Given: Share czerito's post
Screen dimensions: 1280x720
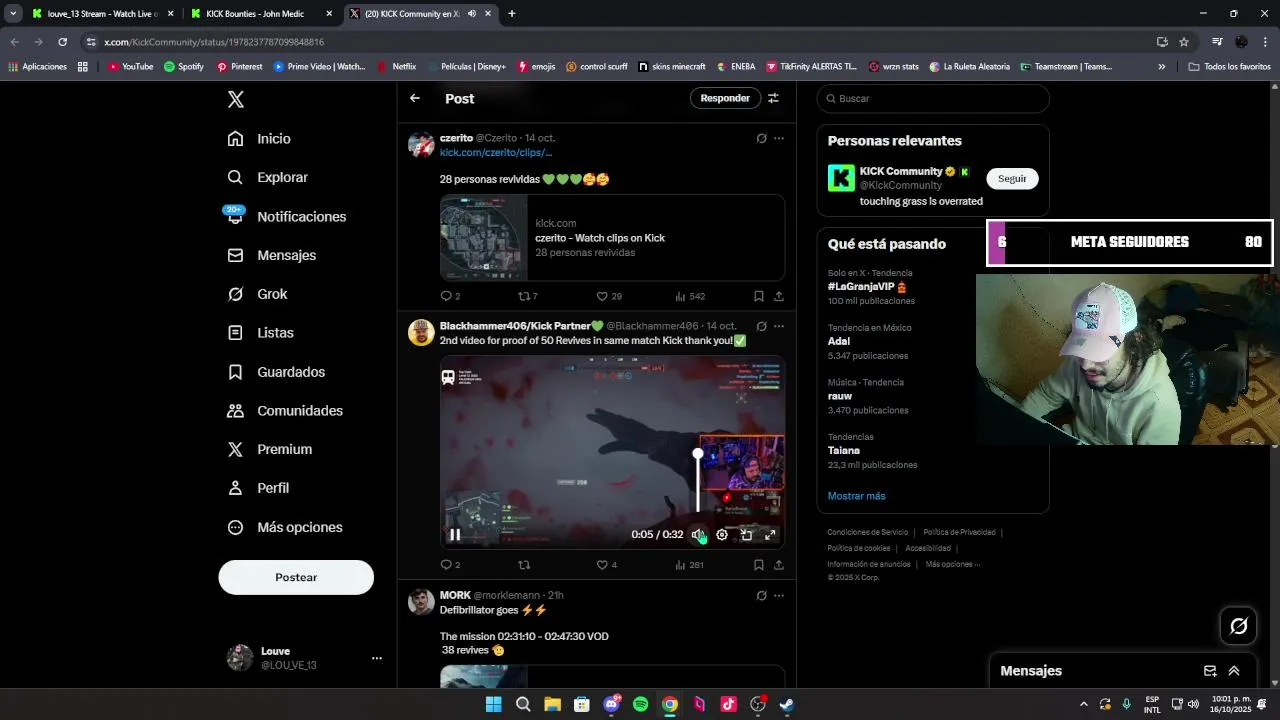Looking at the screenshot, I should [779, 296].
